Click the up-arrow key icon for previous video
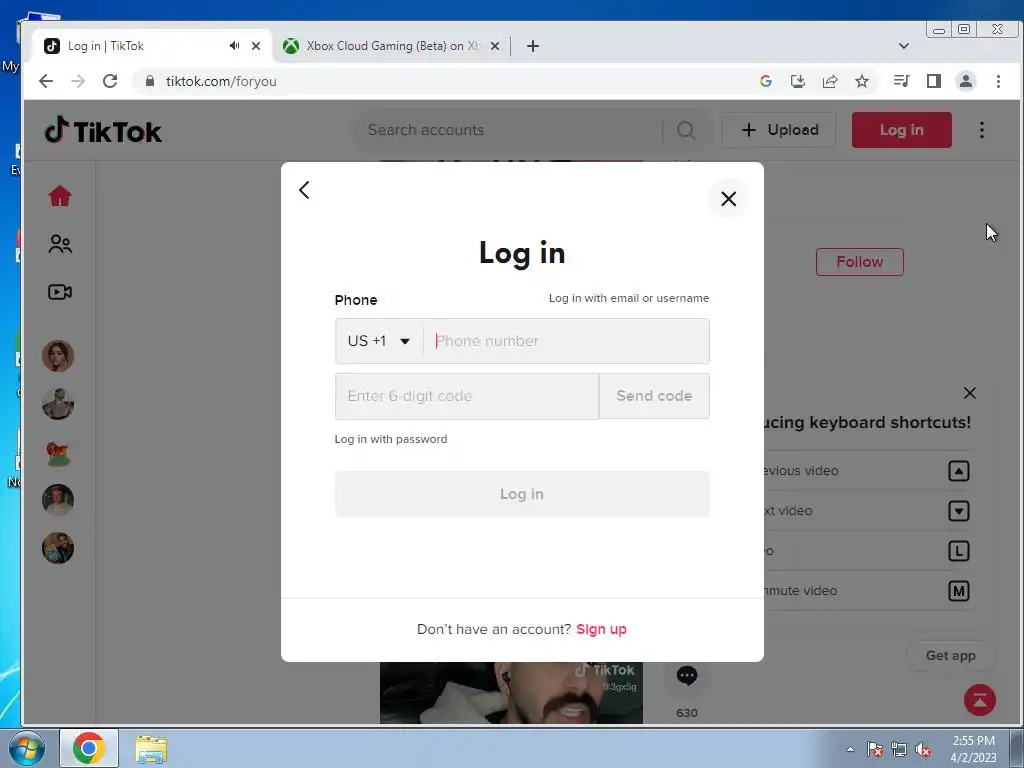The width and height of the screenshot is (1024, 768). coord(958,471)
